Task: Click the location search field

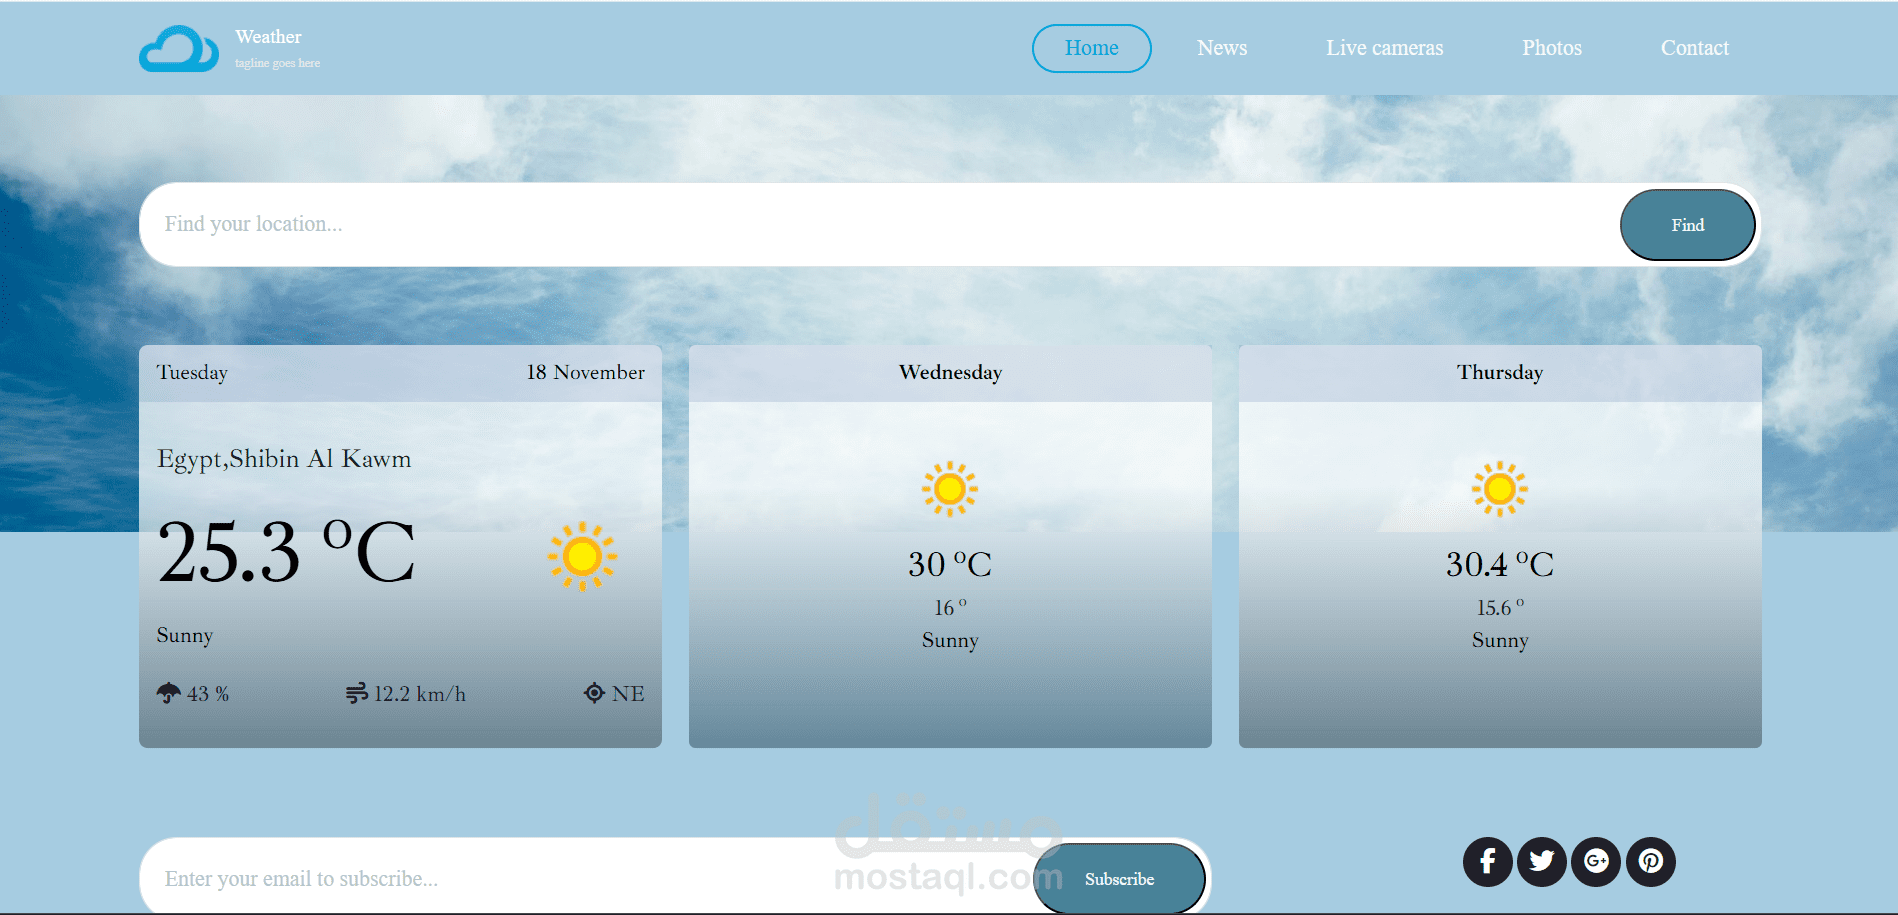Action: click(600, 224)
